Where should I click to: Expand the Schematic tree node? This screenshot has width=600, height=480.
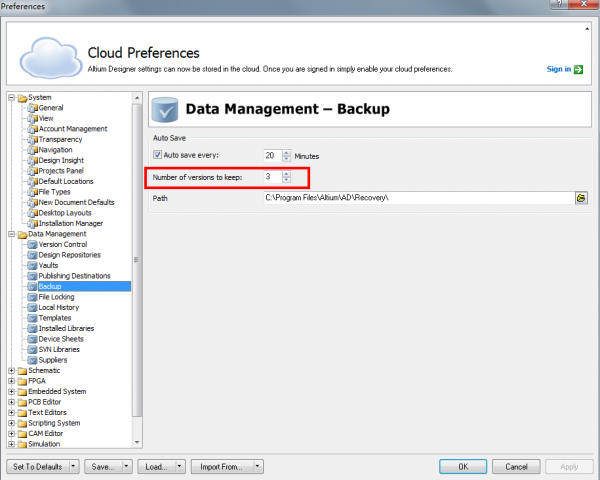(x=11, y=370)
